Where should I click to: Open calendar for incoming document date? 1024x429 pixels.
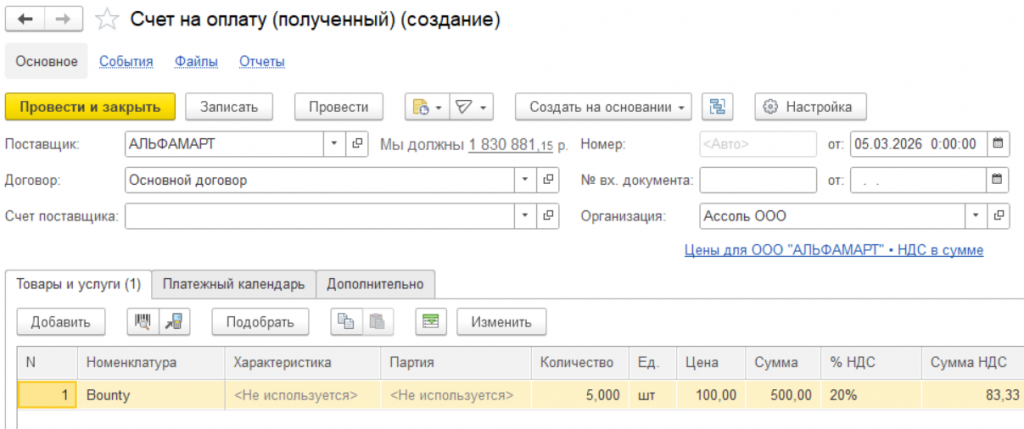tap(997, 180)
